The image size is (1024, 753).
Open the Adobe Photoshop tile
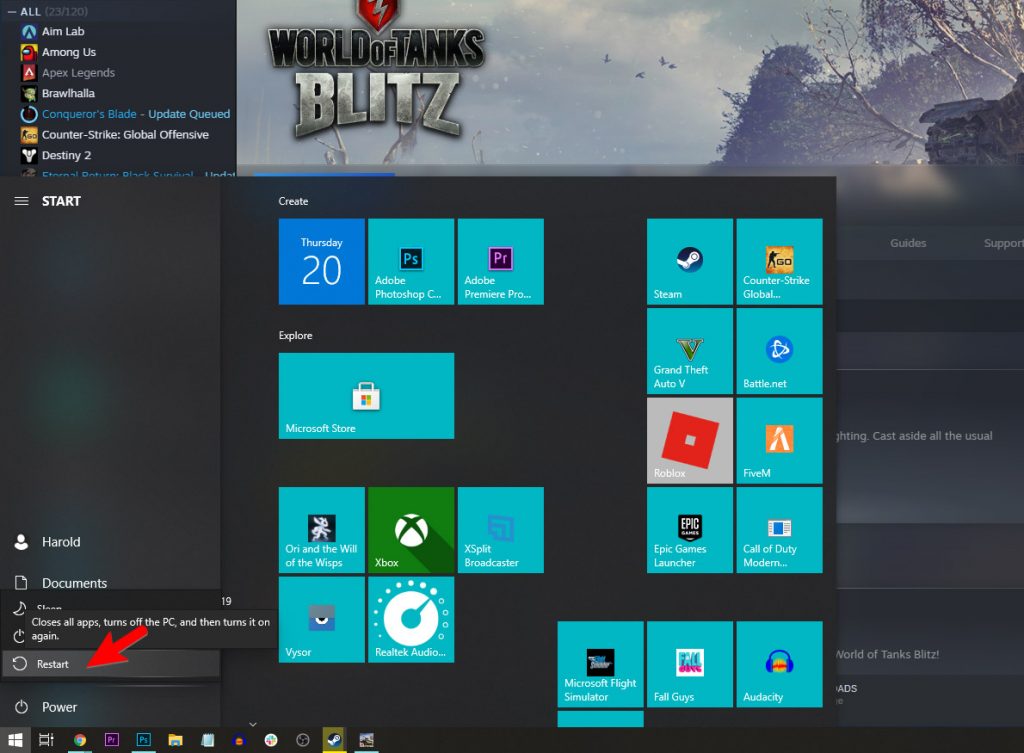(411, 261)
